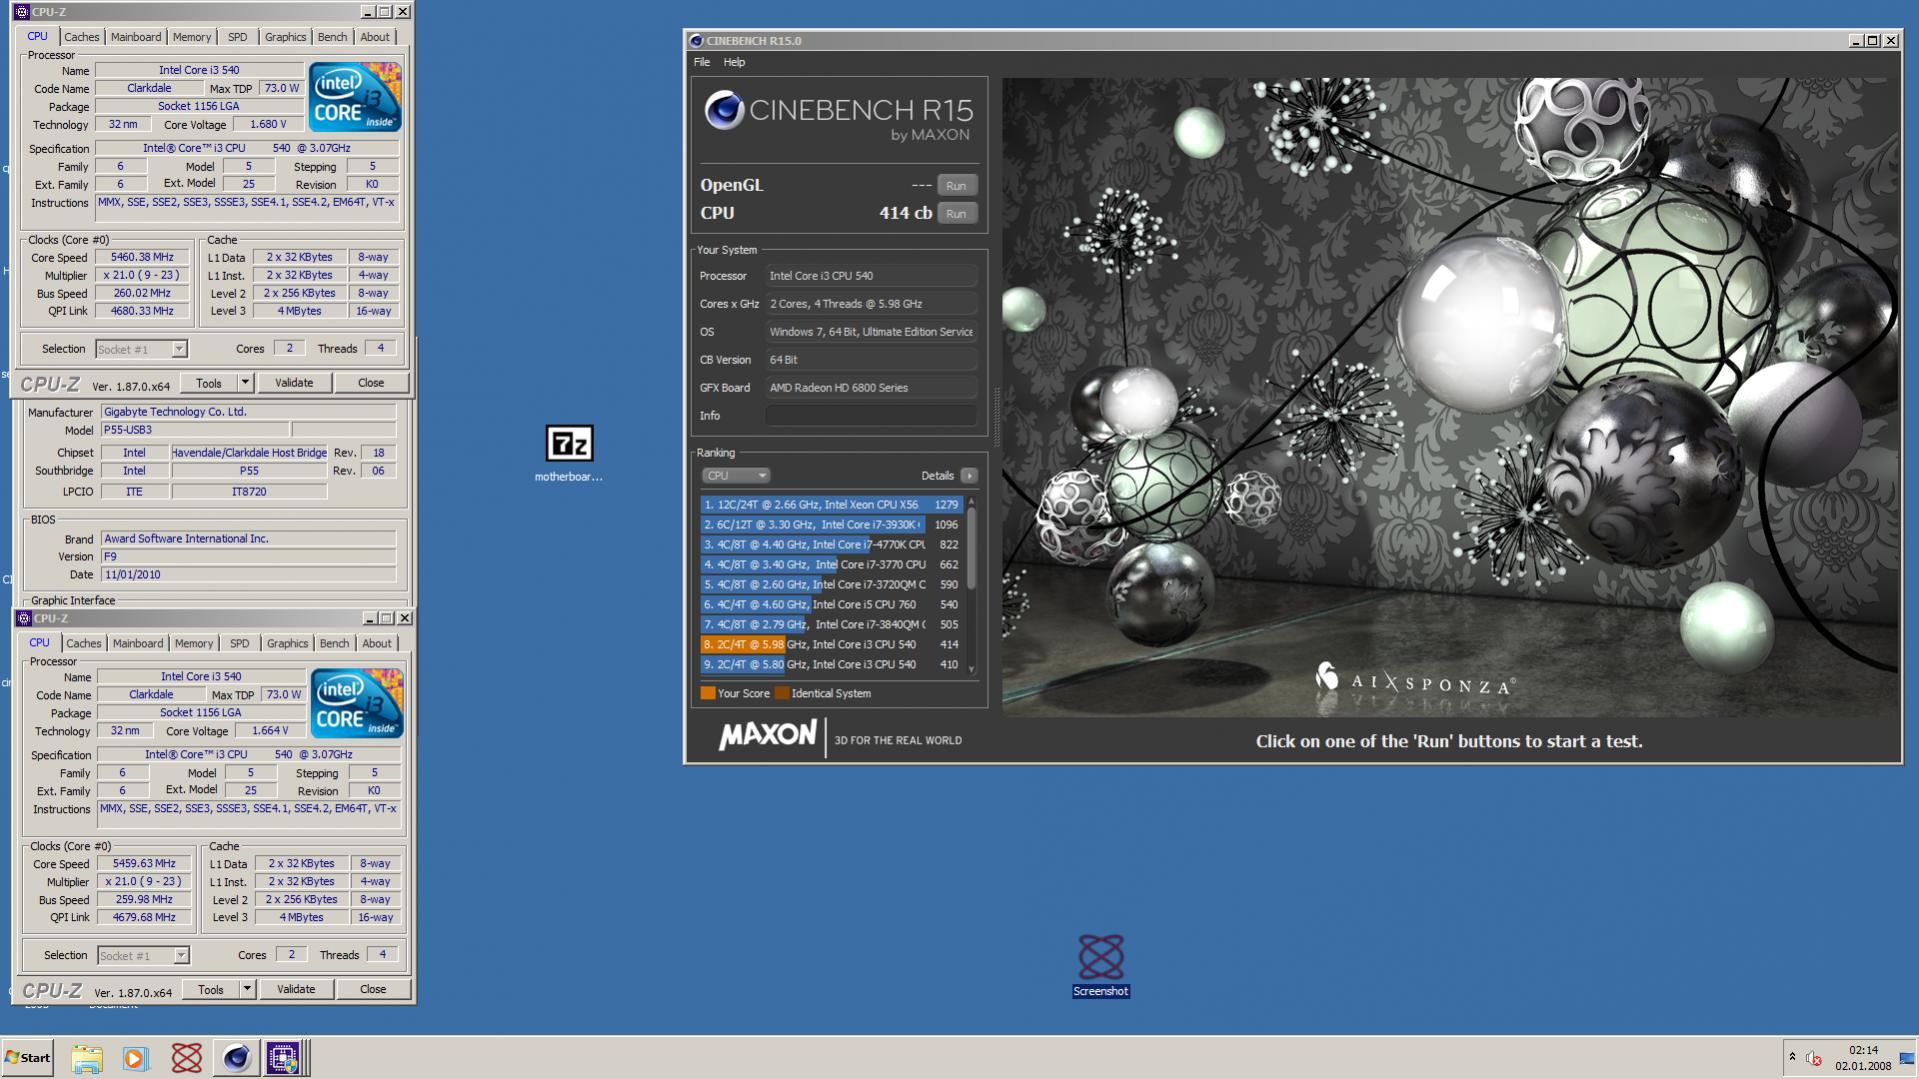Click the Intel Core i3 logo in the top CPU-Z
The height and width of the screenshot is (1079, 1919).
point(355,97)
